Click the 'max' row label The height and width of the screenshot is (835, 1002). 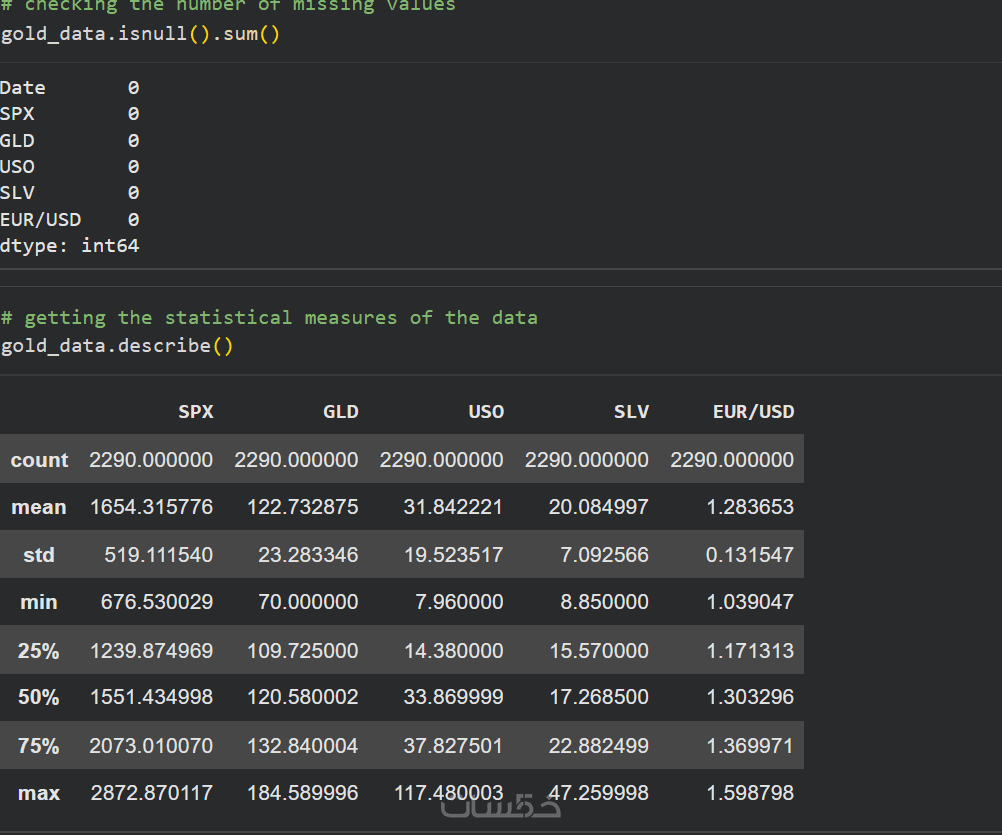click(39, 793)
